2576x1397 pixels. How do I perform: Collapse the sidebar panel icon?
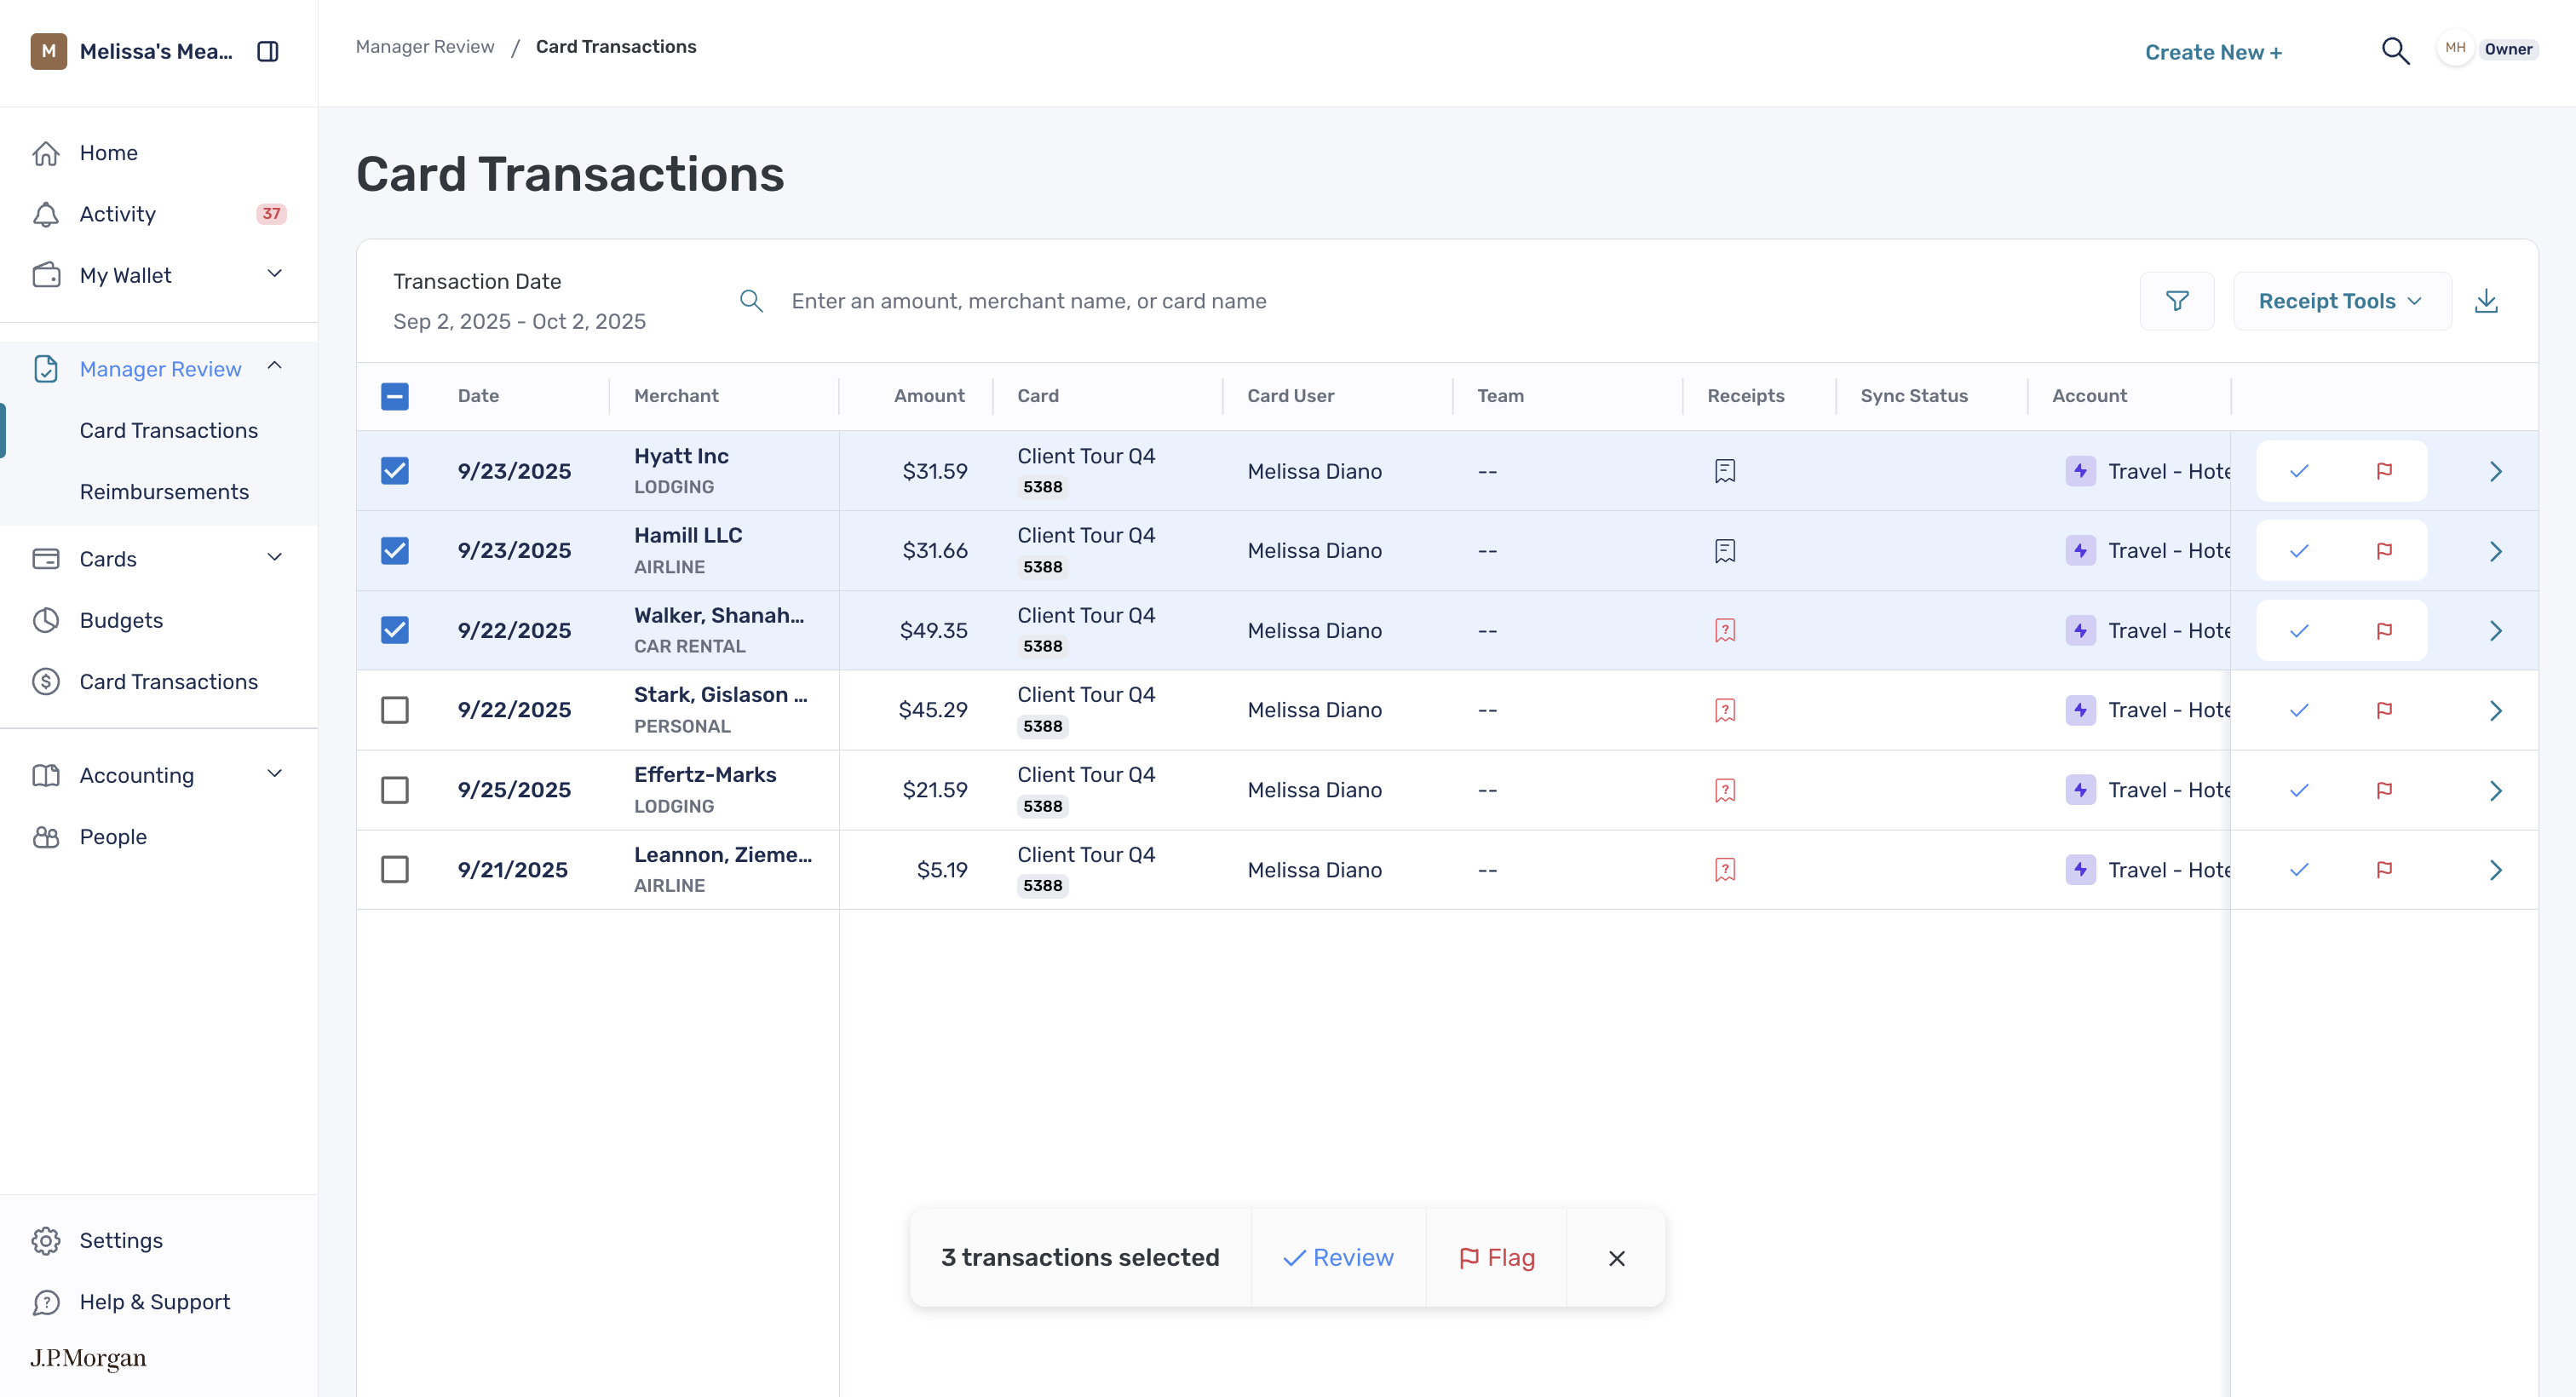click(x=267, y=51)
